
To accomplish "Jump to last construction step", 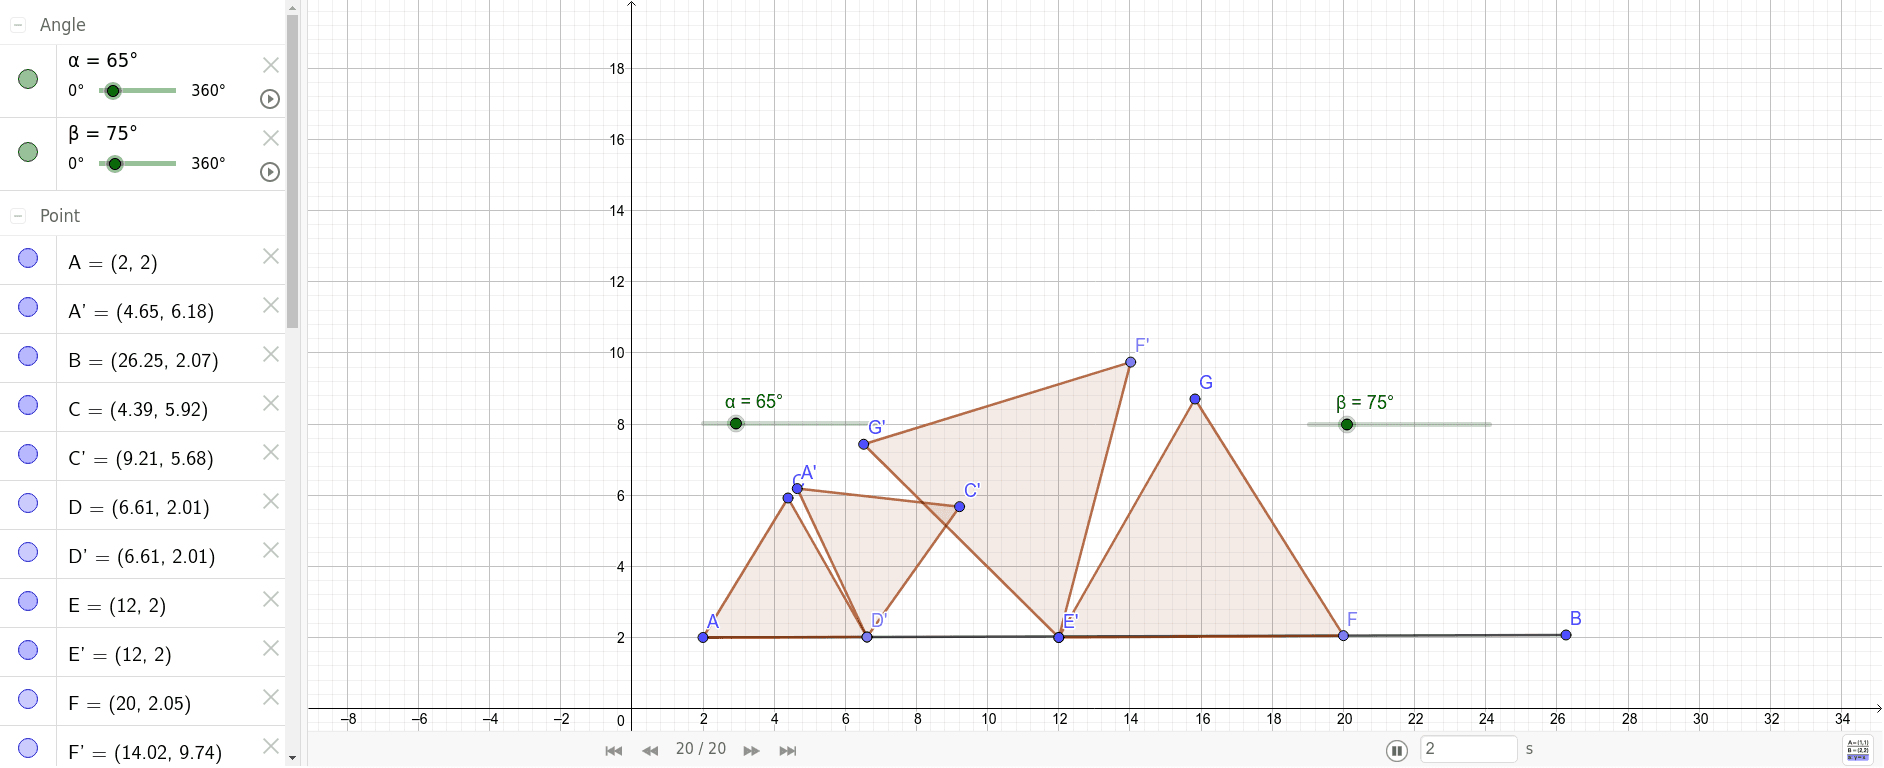I will 788,751.
